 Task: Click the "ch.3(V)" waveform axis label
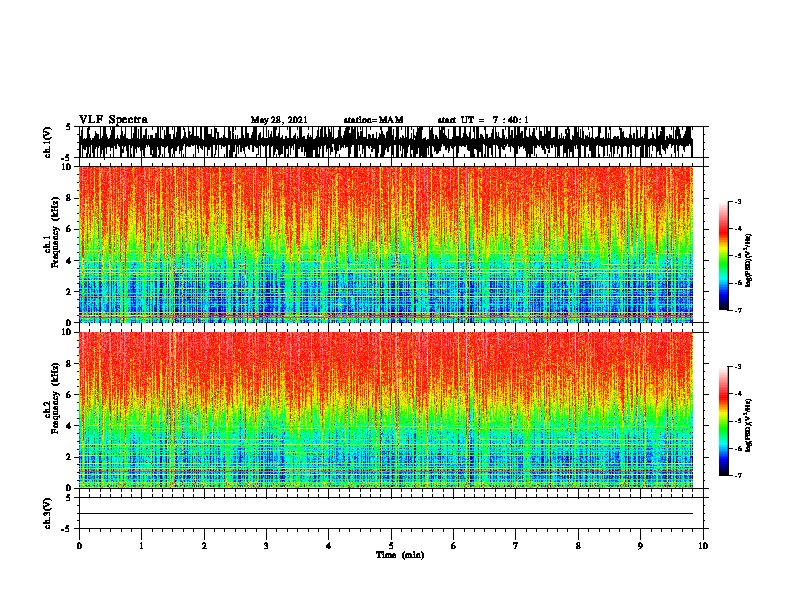pos(48,513)
